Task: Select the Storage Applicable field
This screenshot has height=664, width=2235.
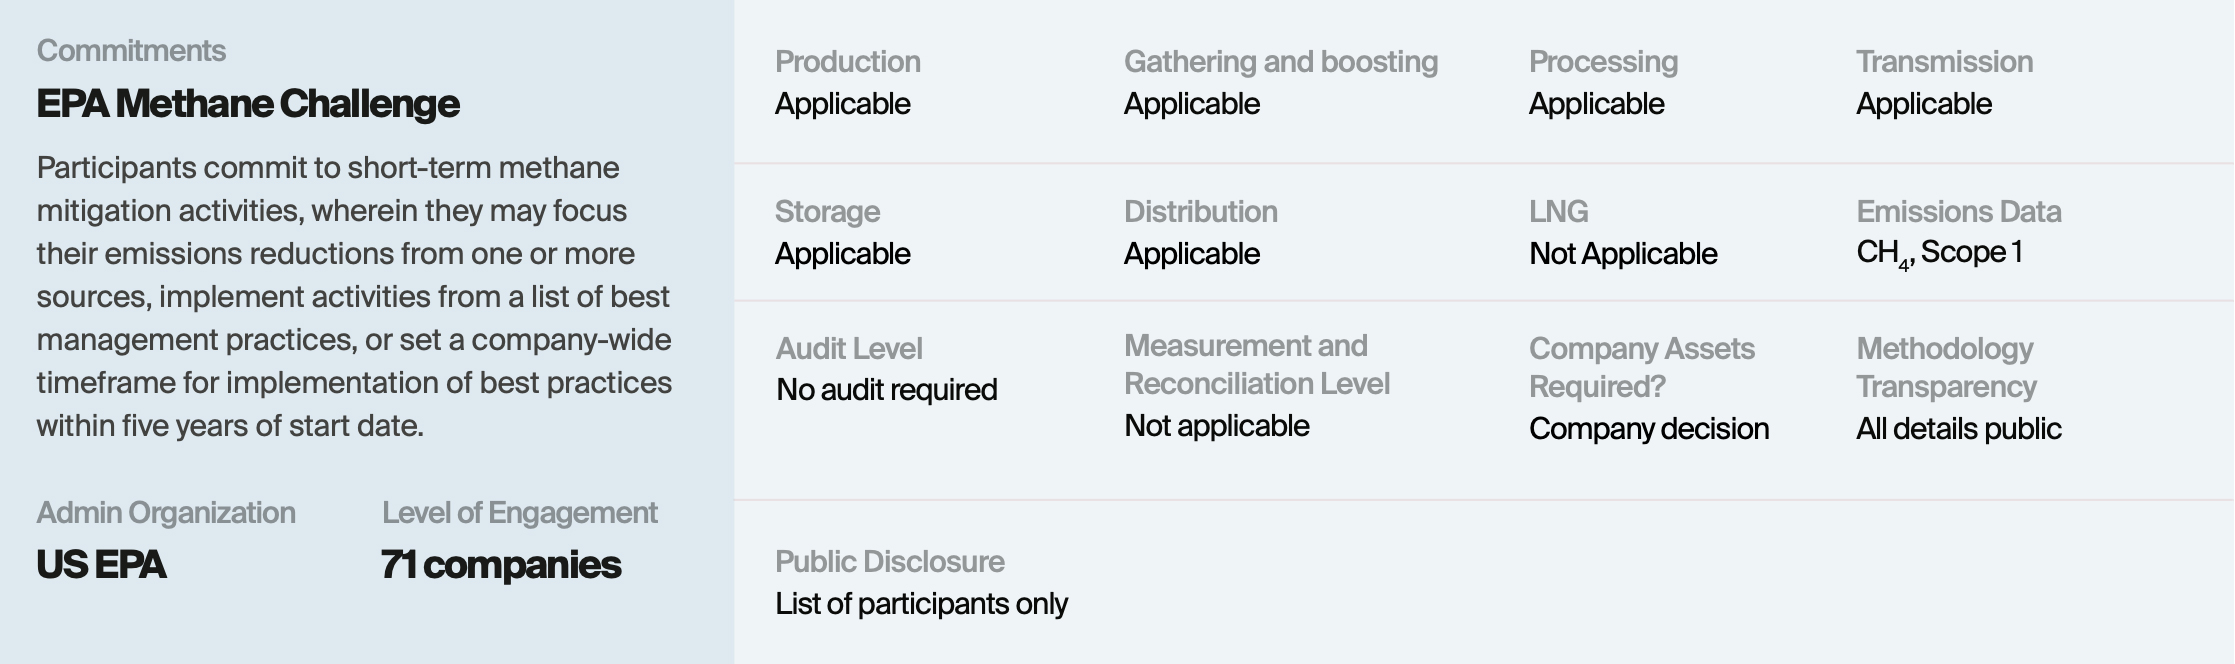Action: (x=843, y=233)
